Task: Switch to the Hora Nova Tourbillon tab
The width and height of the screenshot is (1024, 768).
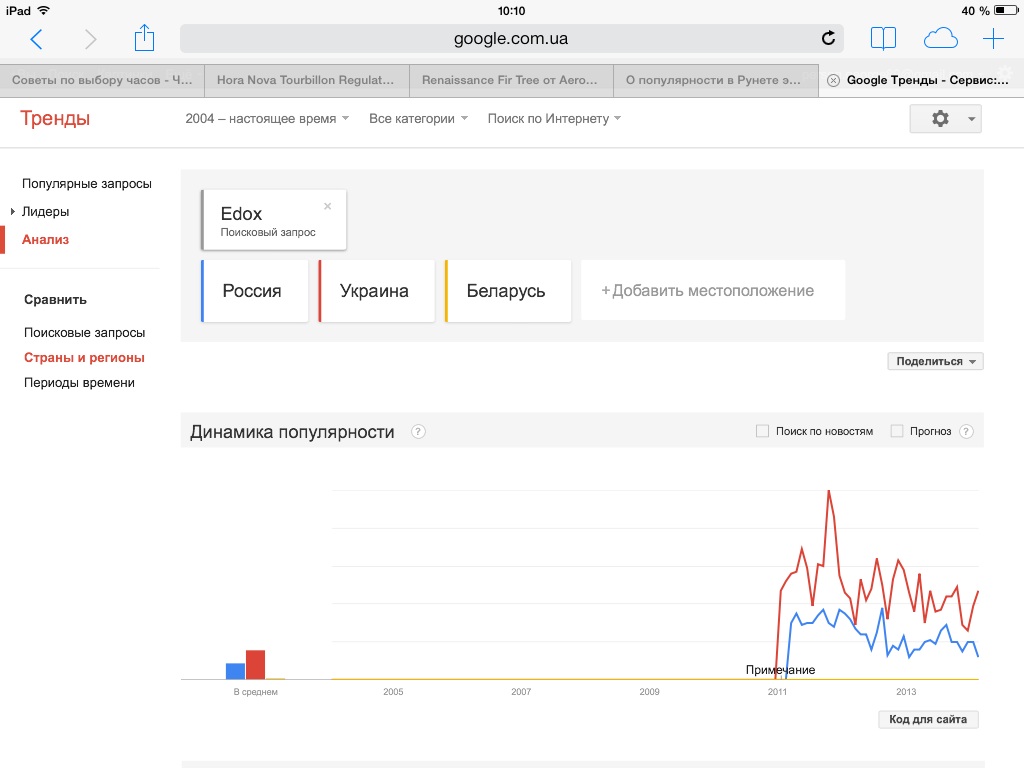Action: pyautogui.click(x=307, y=81)
